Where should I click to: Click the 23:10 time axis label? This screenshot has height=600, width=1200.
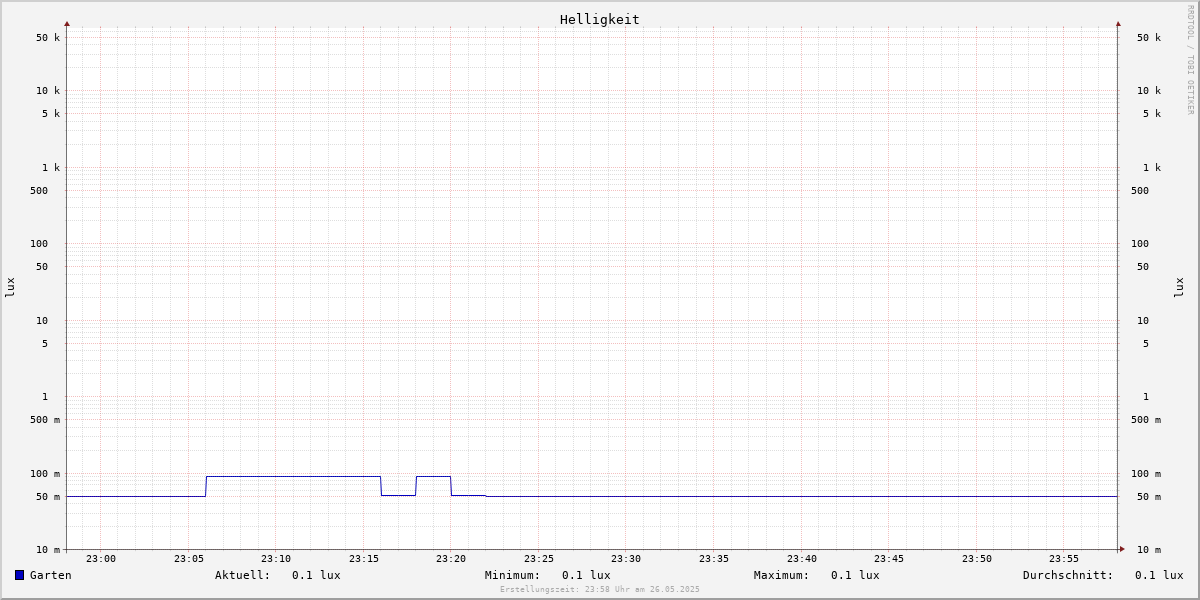click(276, 559)
